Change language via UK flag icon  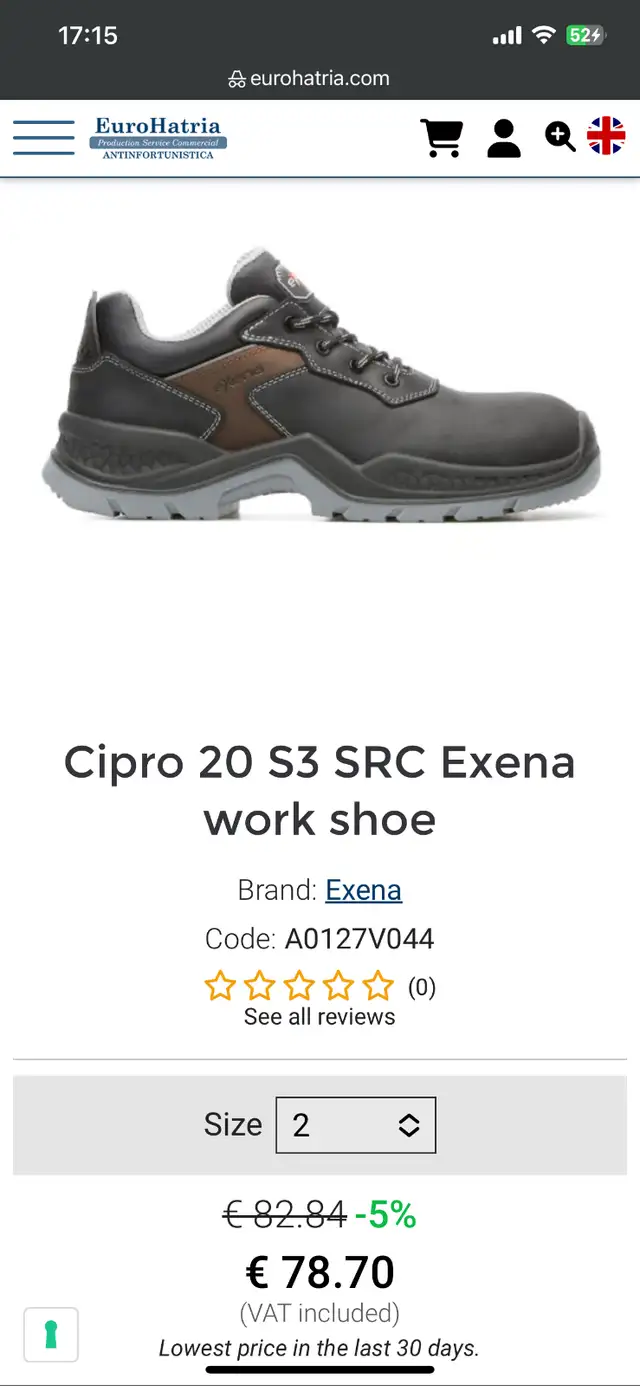click(606, 136)
